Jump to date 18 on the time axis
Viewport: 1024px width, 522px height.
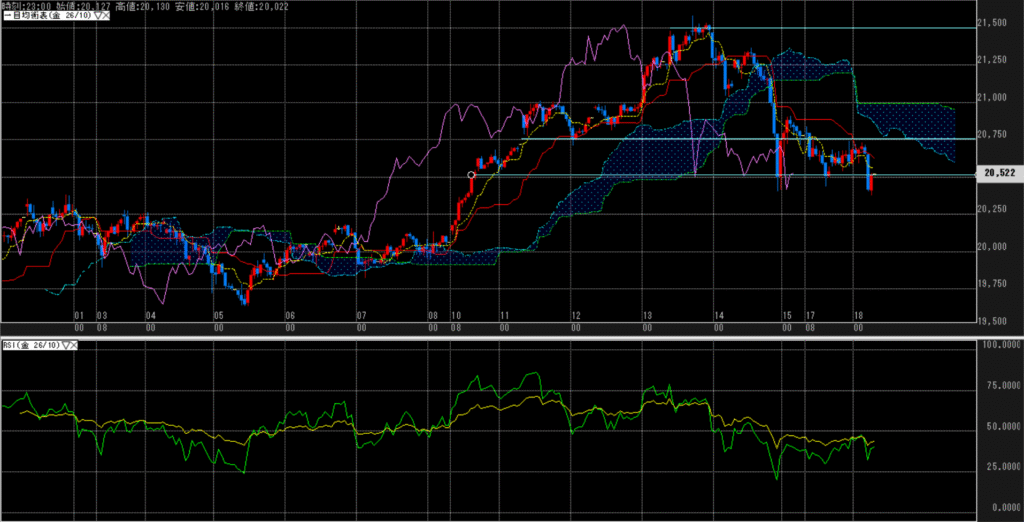[857, 315]
